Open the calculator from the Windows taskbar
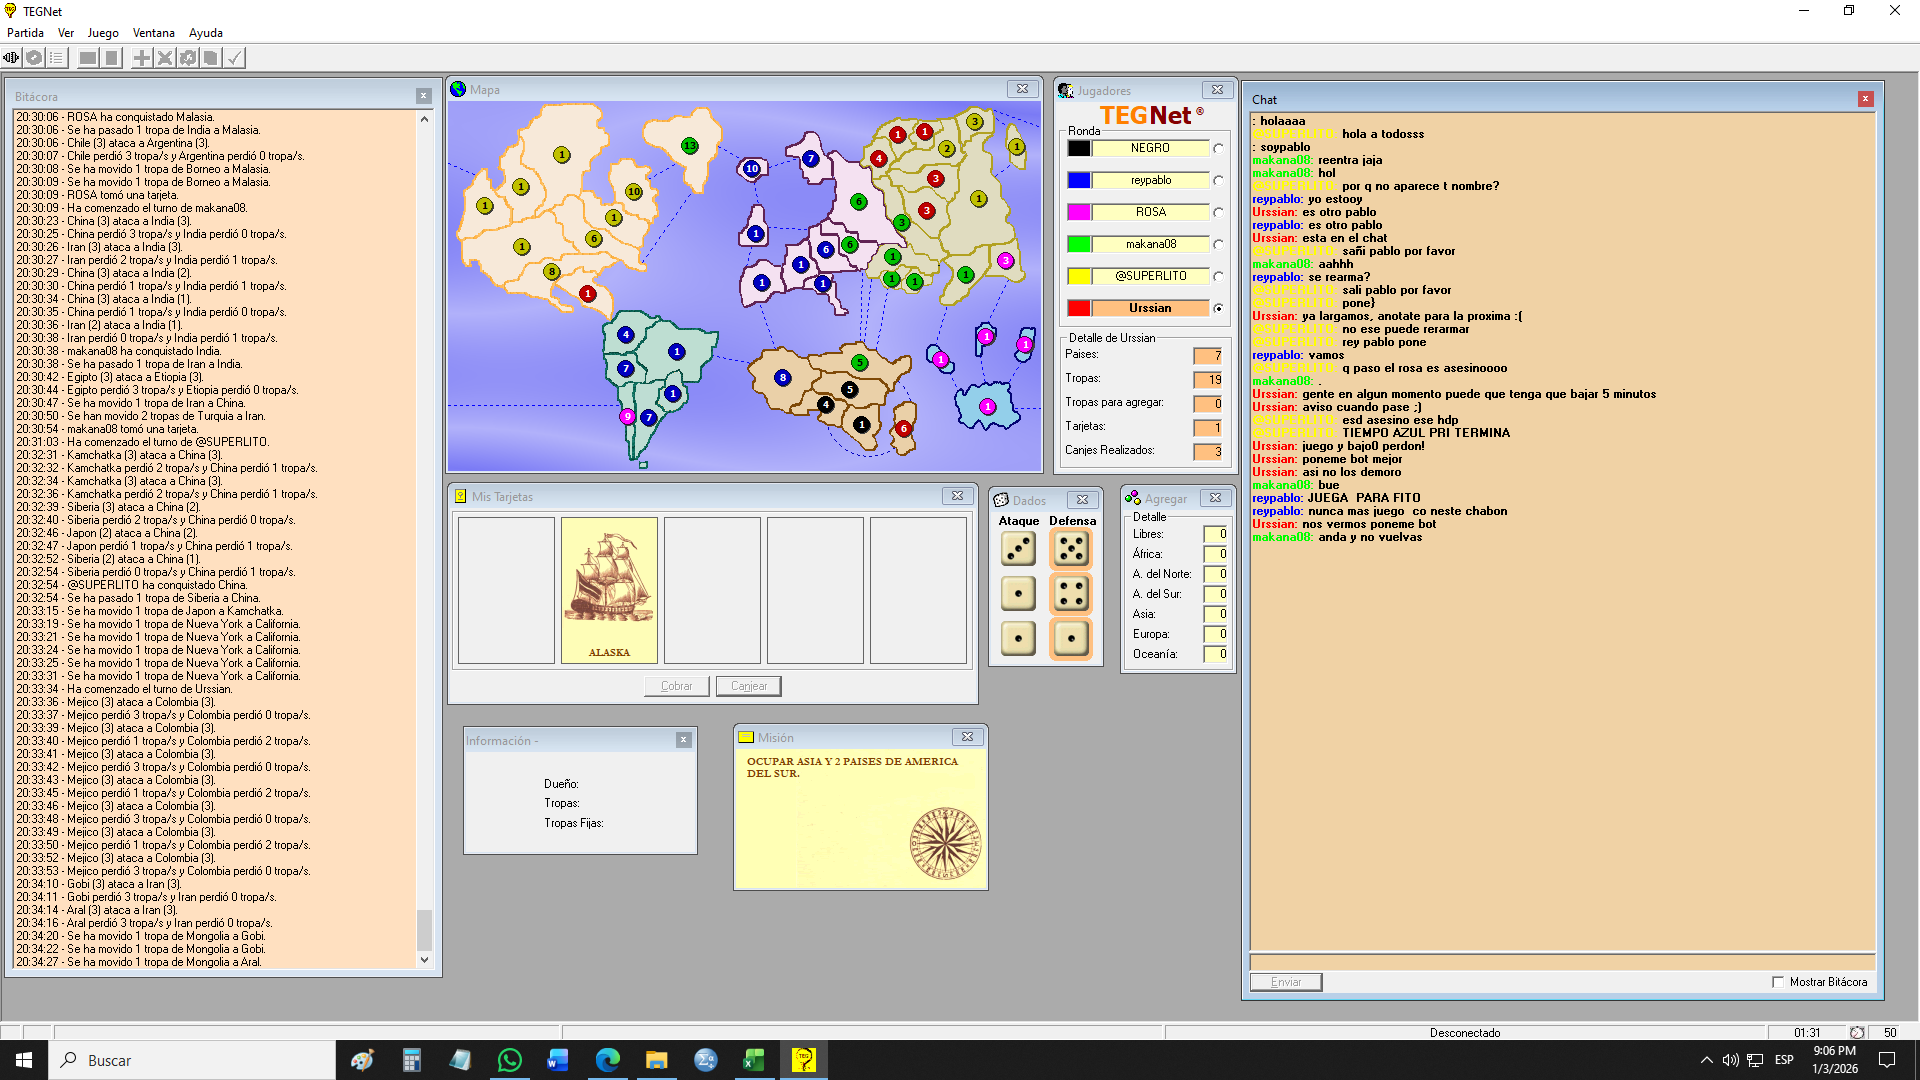Image resolution: width=1920 pixels, height=1080 pixels. tap(411, 1060)
